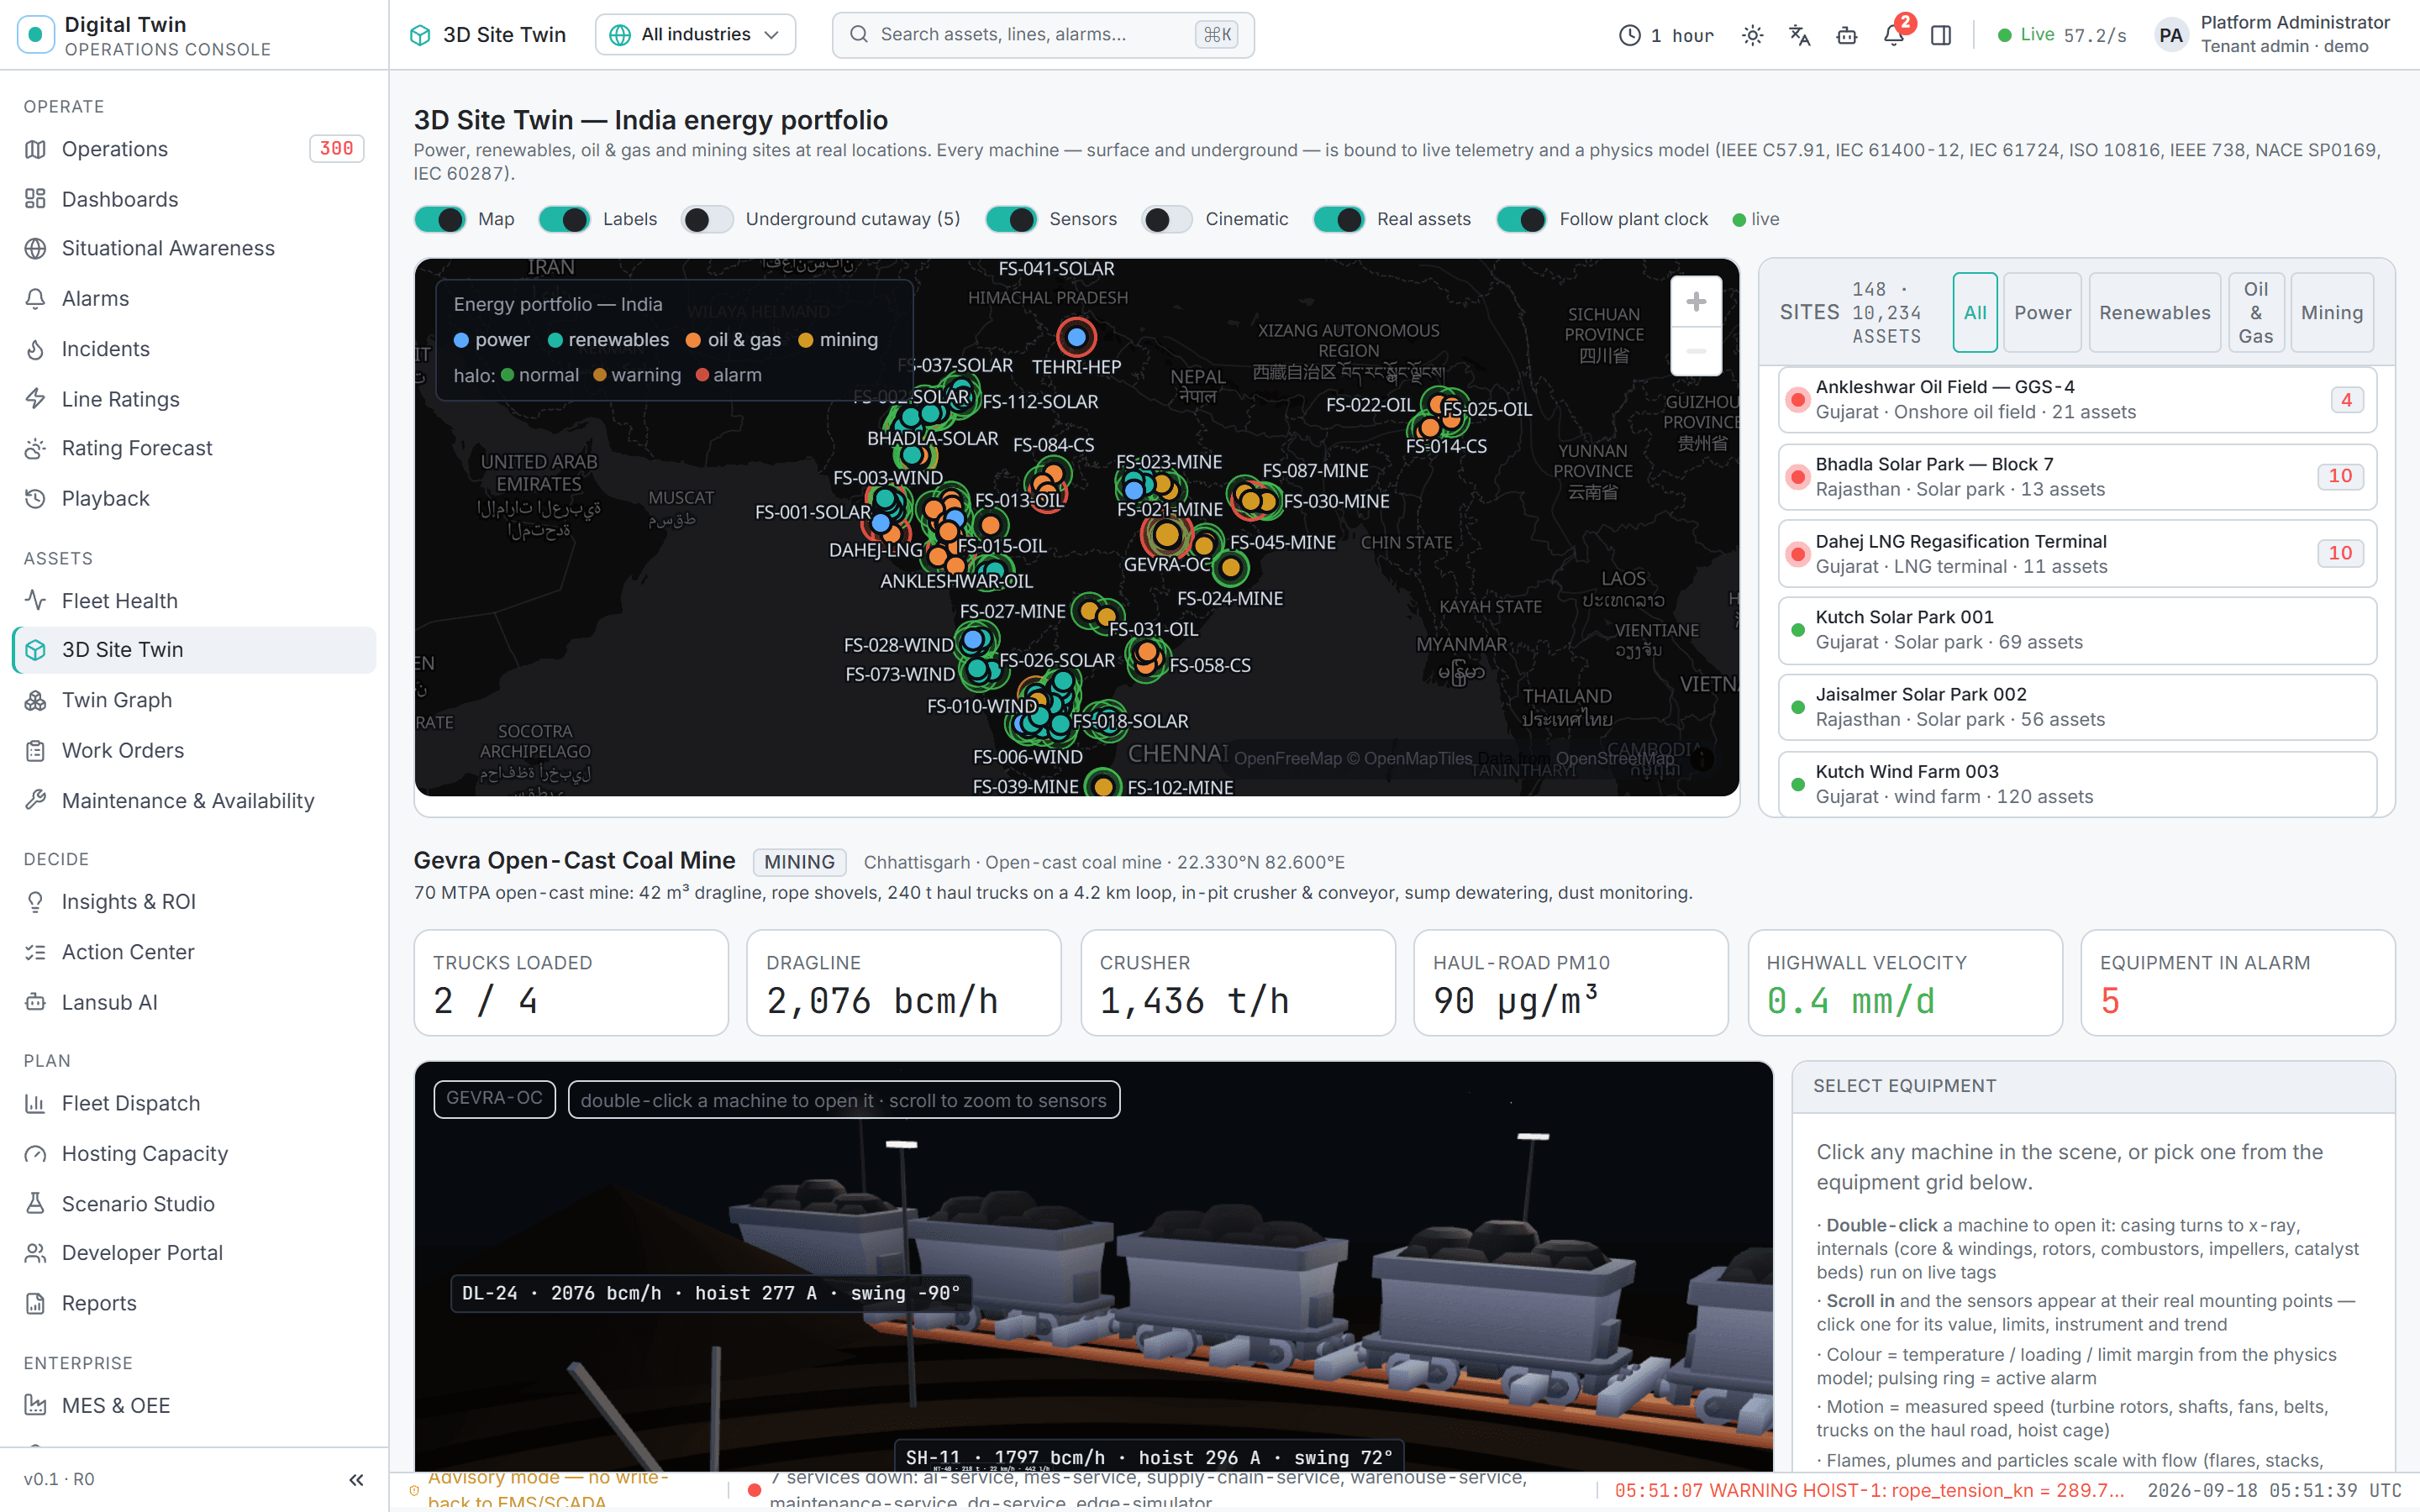Open Scenario Studio
Screen dimensions: 2420x1512
coord(194,1203)
